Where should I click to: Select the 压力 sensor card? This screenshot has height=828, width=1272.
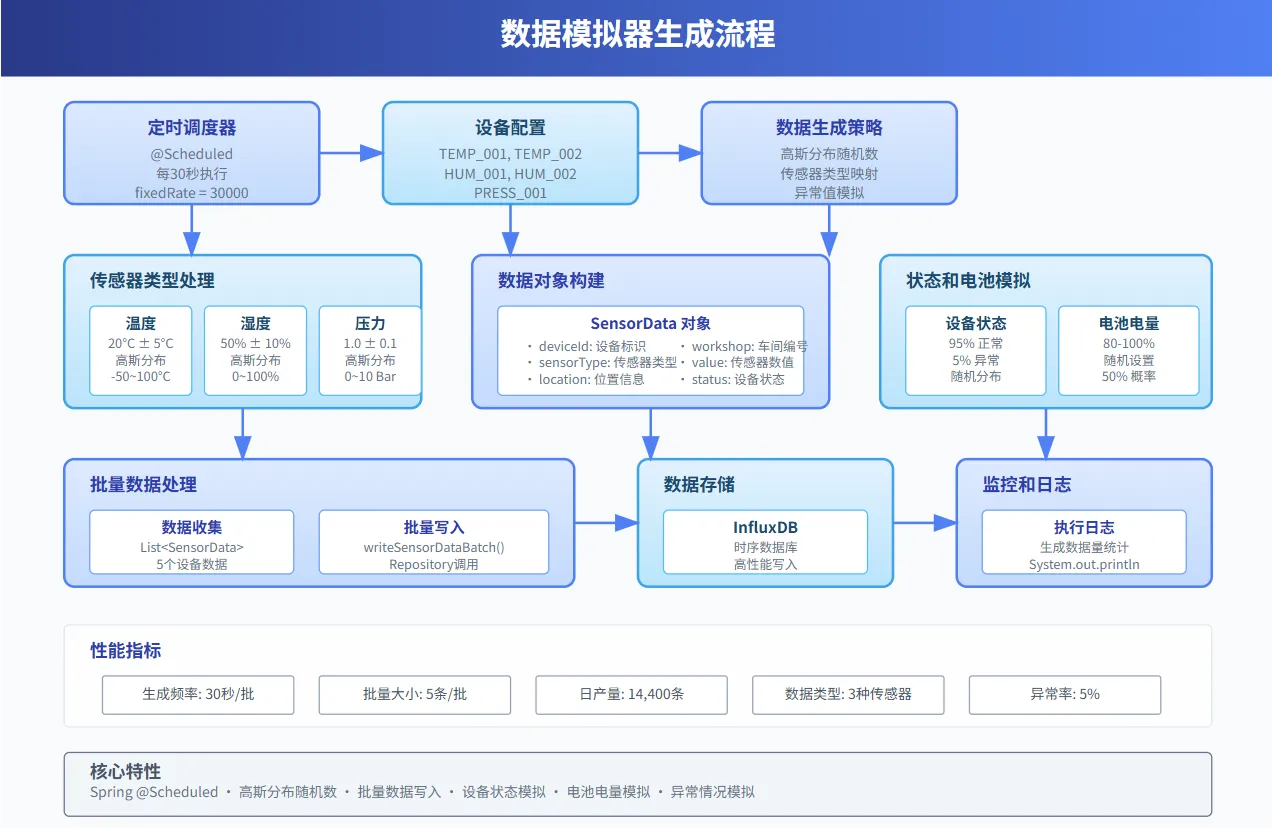point(370,350)
